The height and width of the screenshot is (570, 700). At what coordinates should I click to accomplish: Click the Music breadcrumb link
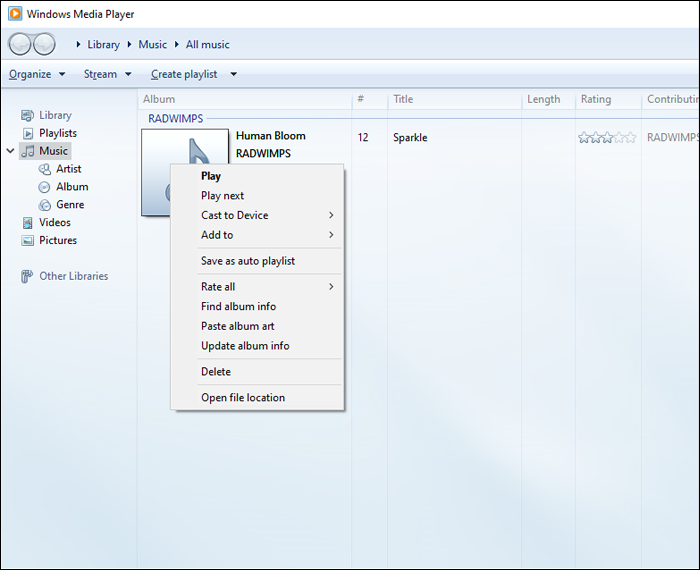coord(152,44)
